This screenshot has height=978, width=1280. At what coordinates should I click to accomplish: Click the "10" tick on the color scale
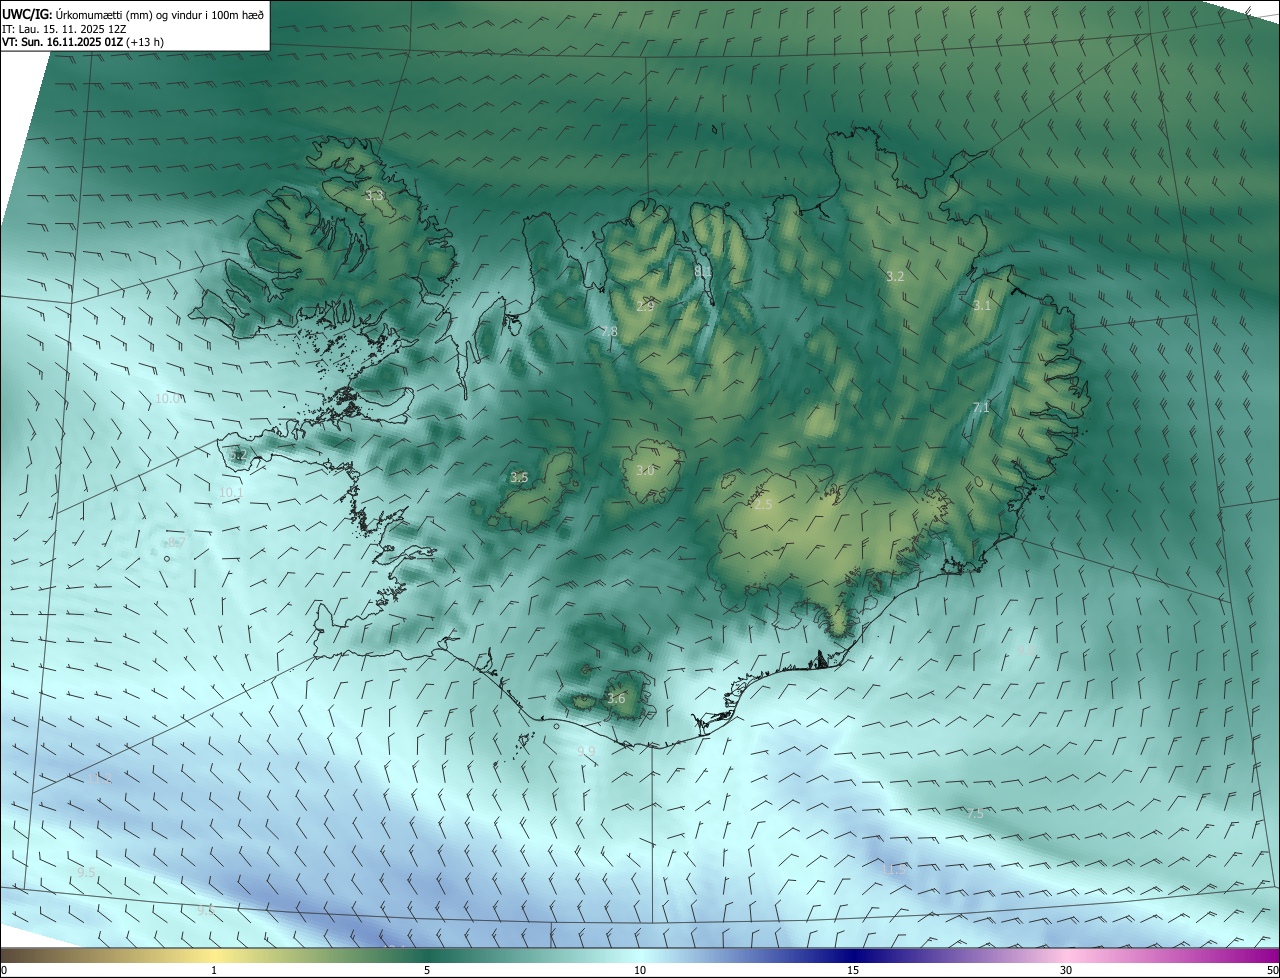pos(640,970)
